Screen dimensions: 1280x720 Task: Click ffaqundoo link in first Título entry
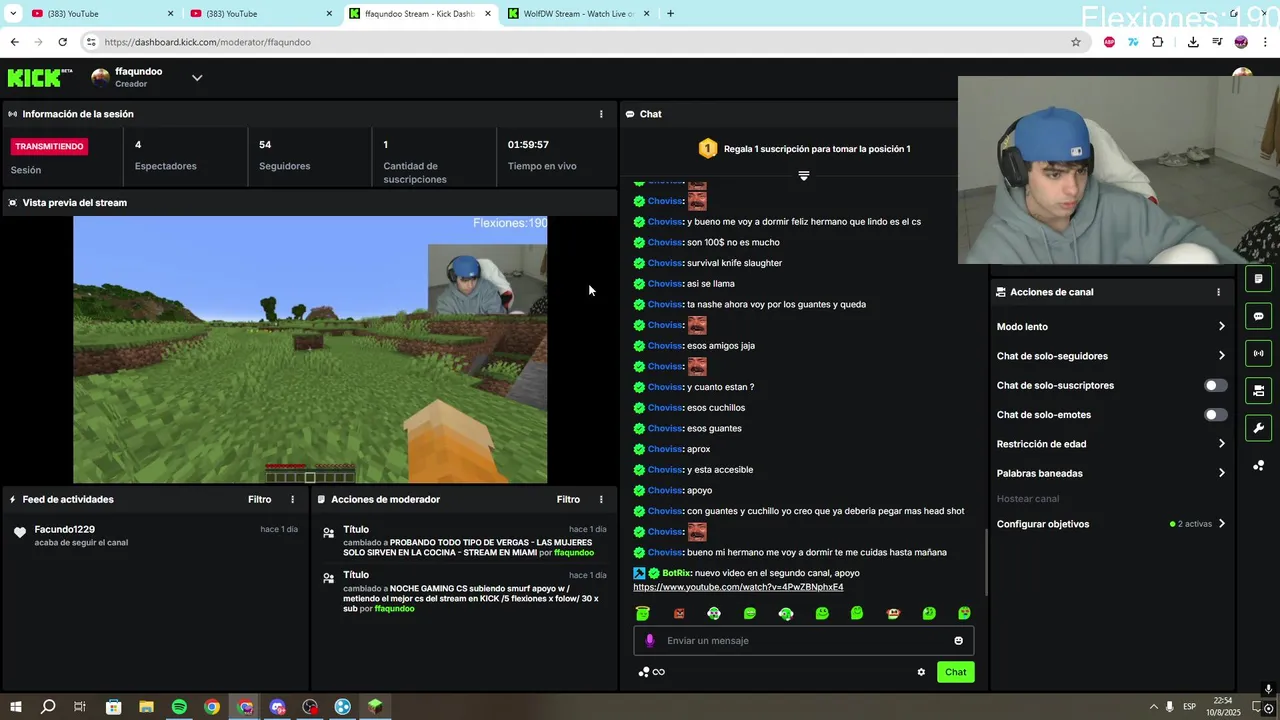point(574,553)
